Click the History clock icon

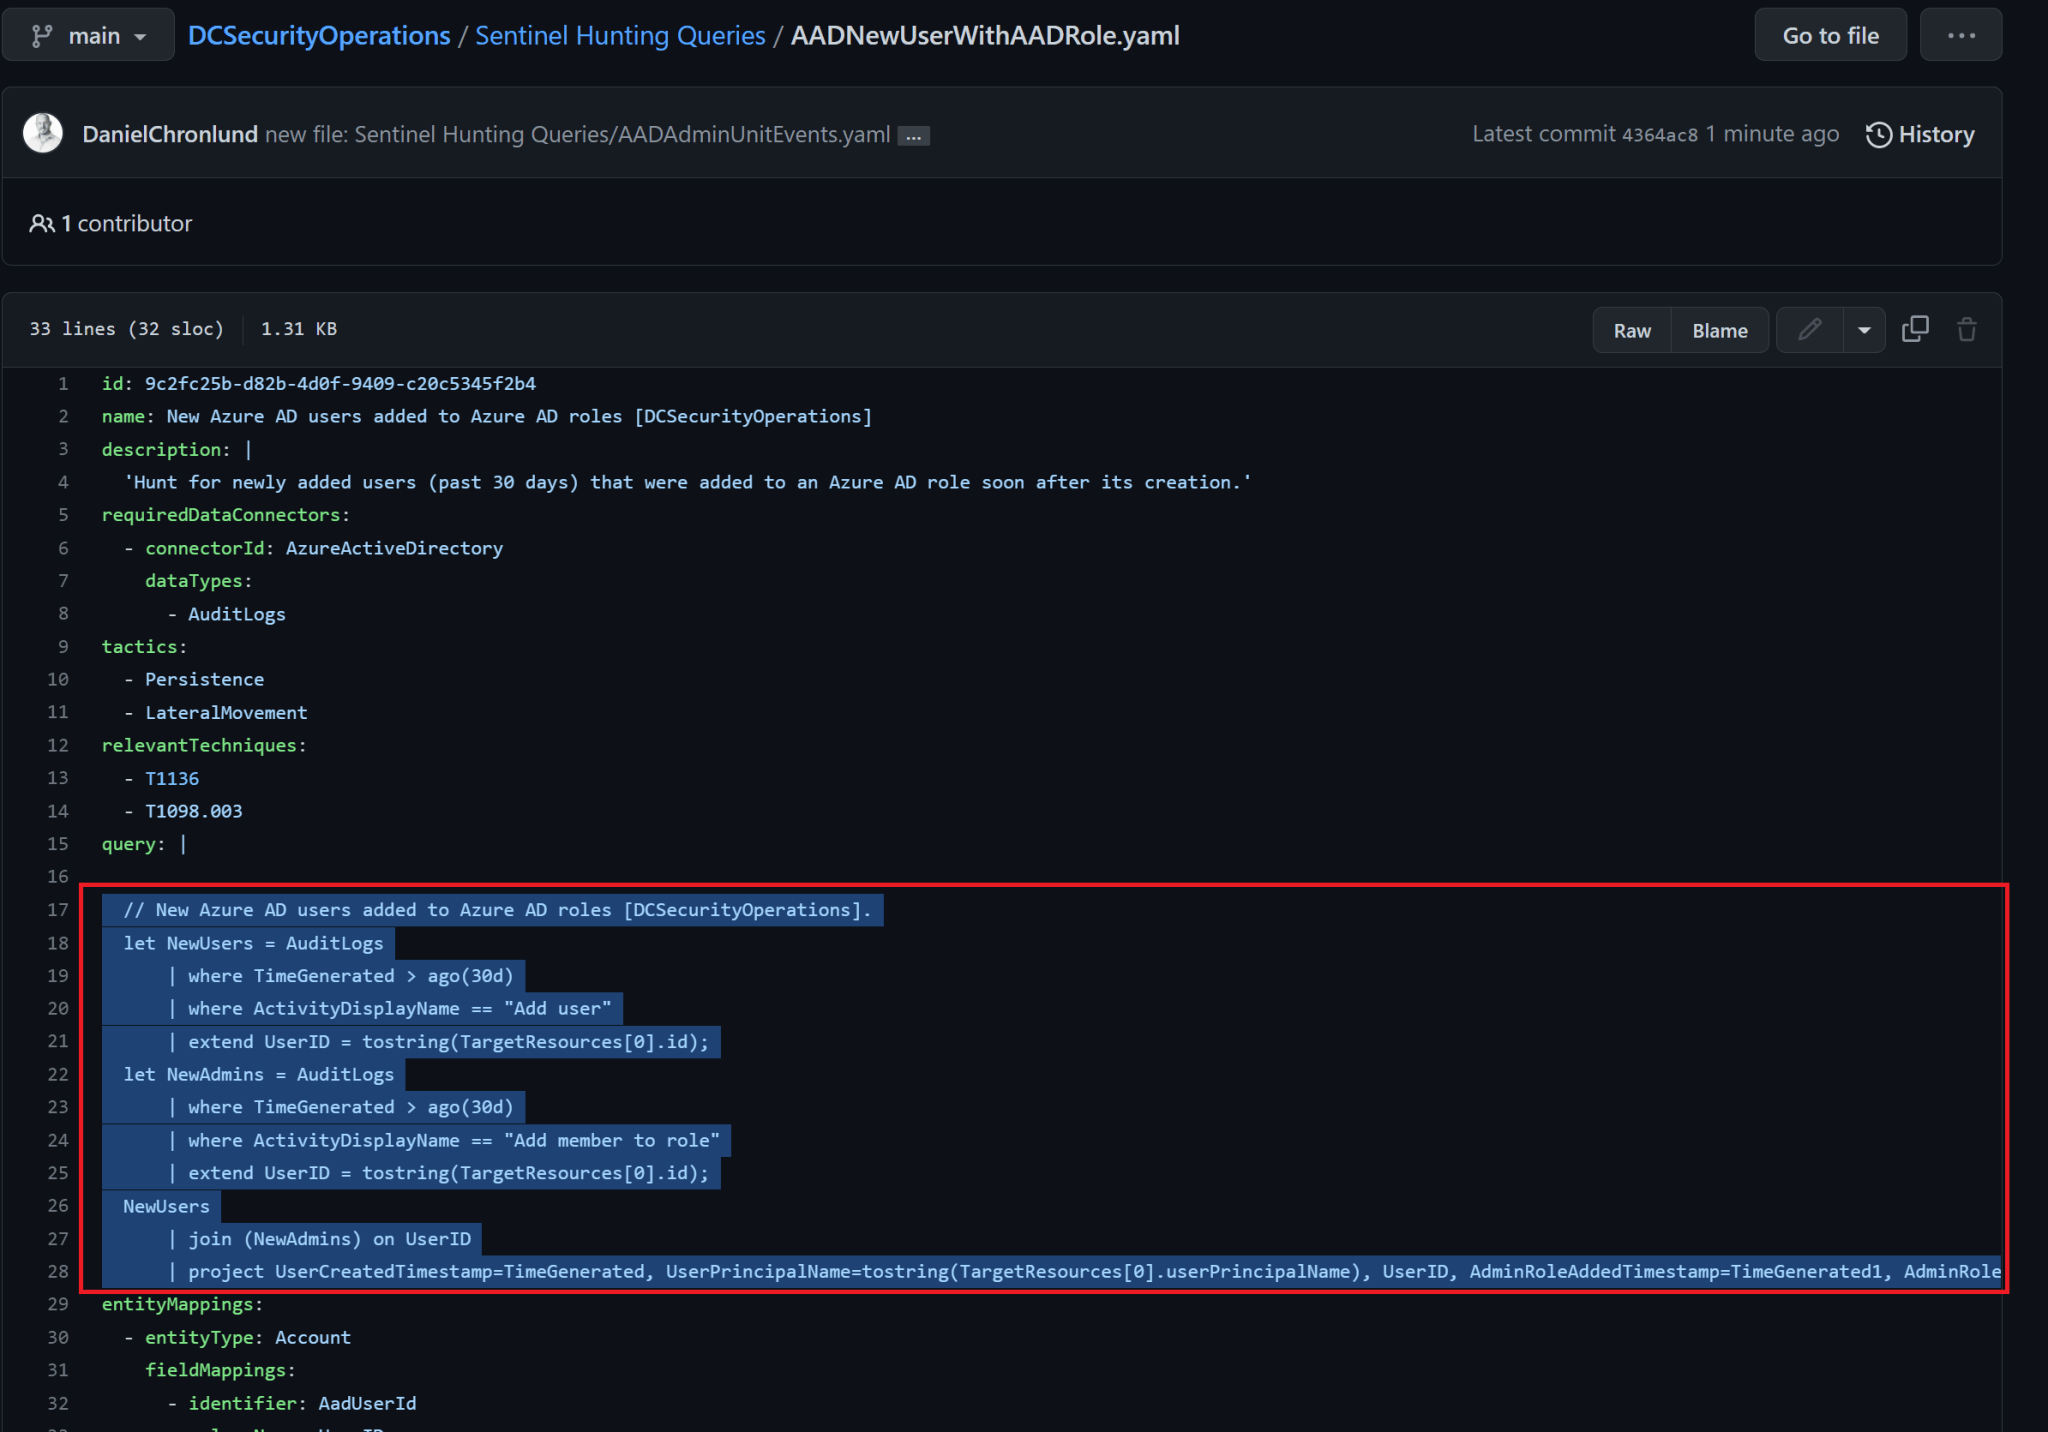click(x=1878, y=133)
